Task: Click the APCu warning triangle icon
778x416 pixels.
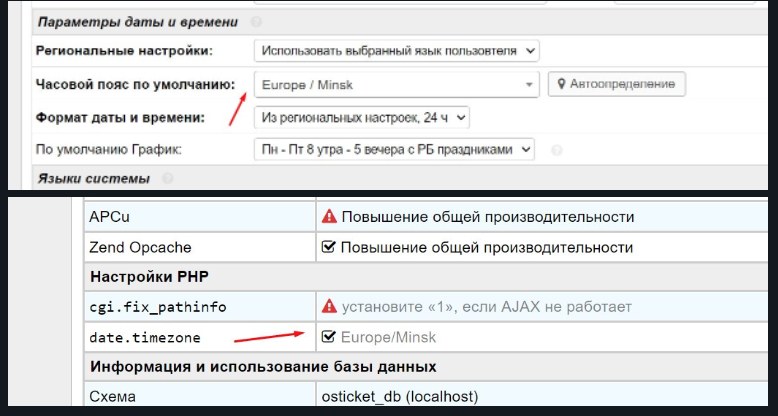Action: 329,216
